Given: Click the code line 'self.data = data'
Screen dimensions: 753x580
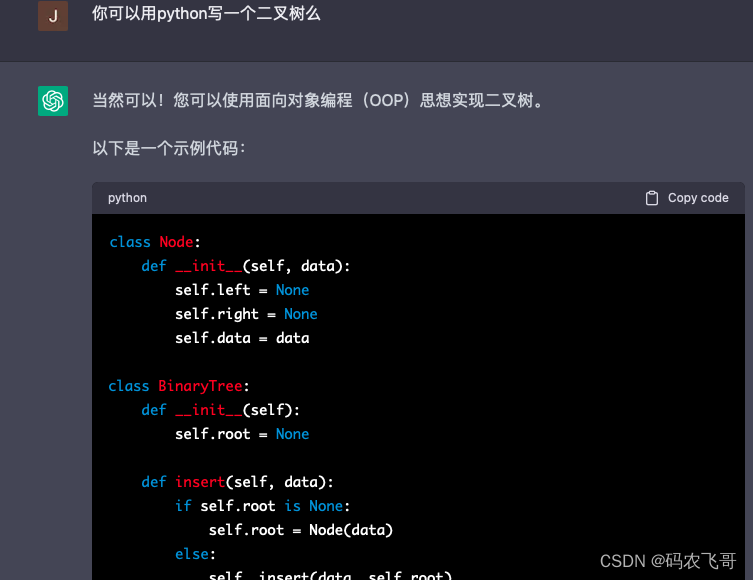Looking at the screenshot, I should [242, 338].
